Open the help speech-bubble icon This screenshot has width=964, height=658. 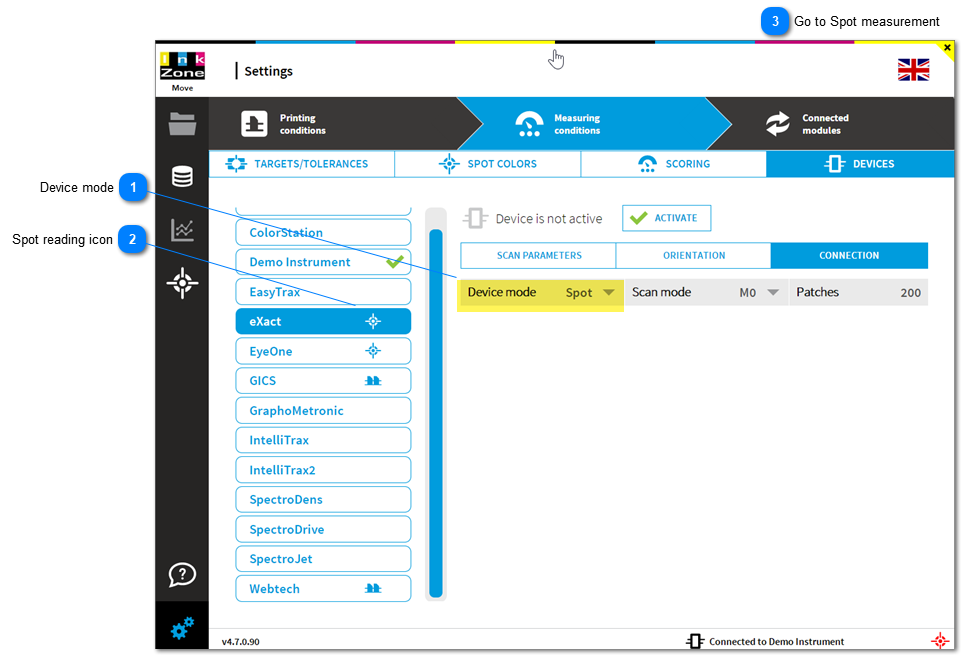pyautogui.click(x=182, y=575)
